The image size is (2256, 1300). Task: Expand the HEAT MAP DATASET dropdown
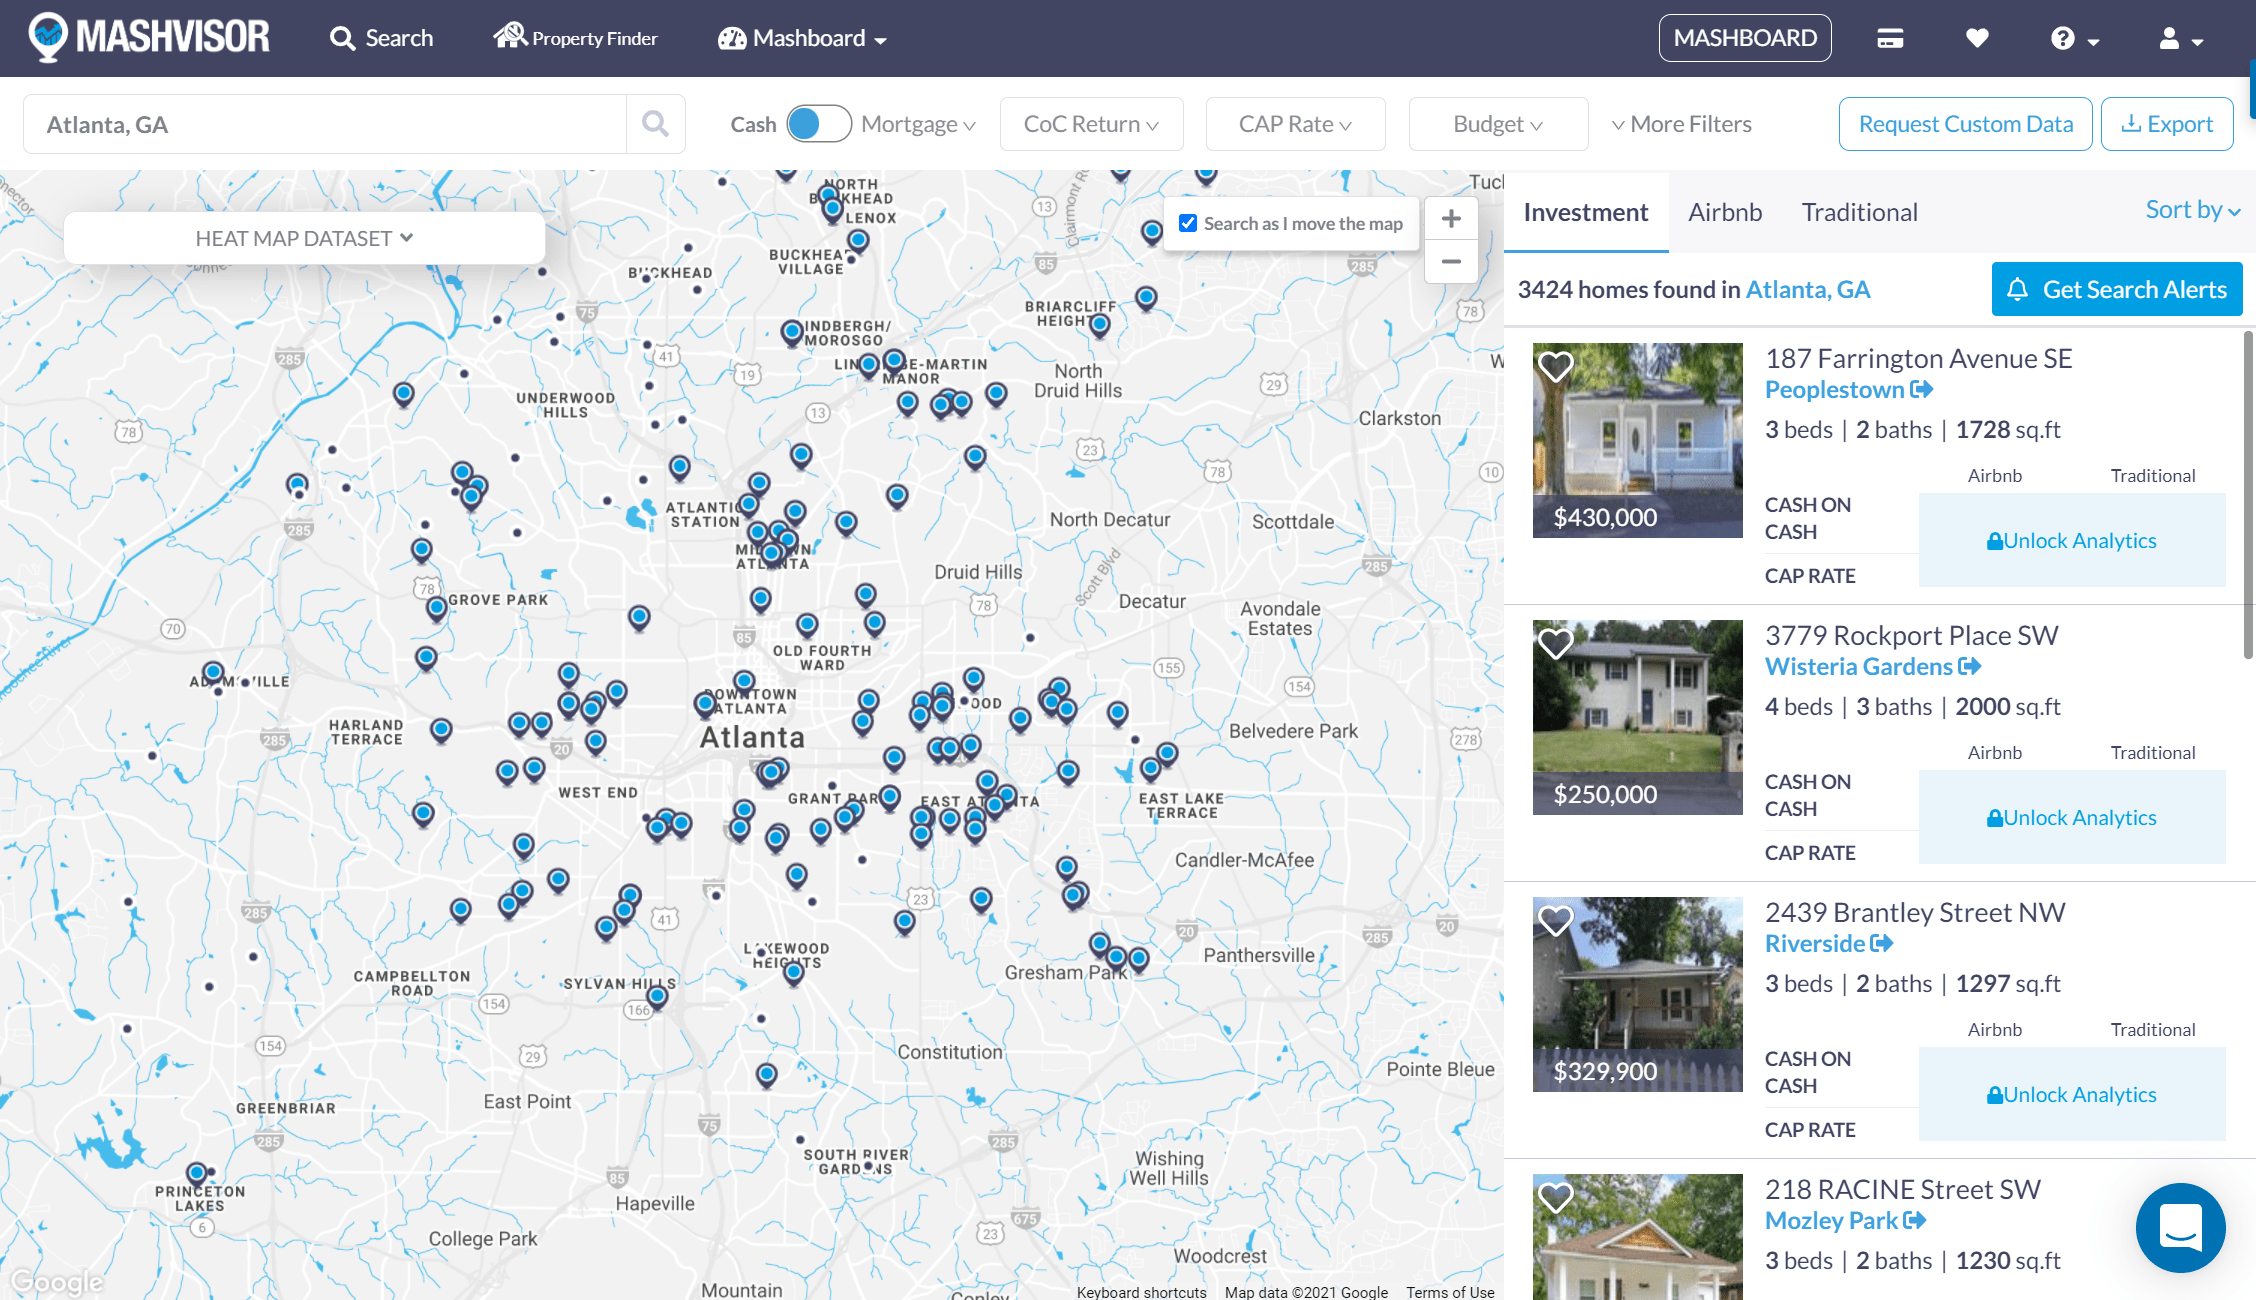pyautogui.click(x=304, y=238)
